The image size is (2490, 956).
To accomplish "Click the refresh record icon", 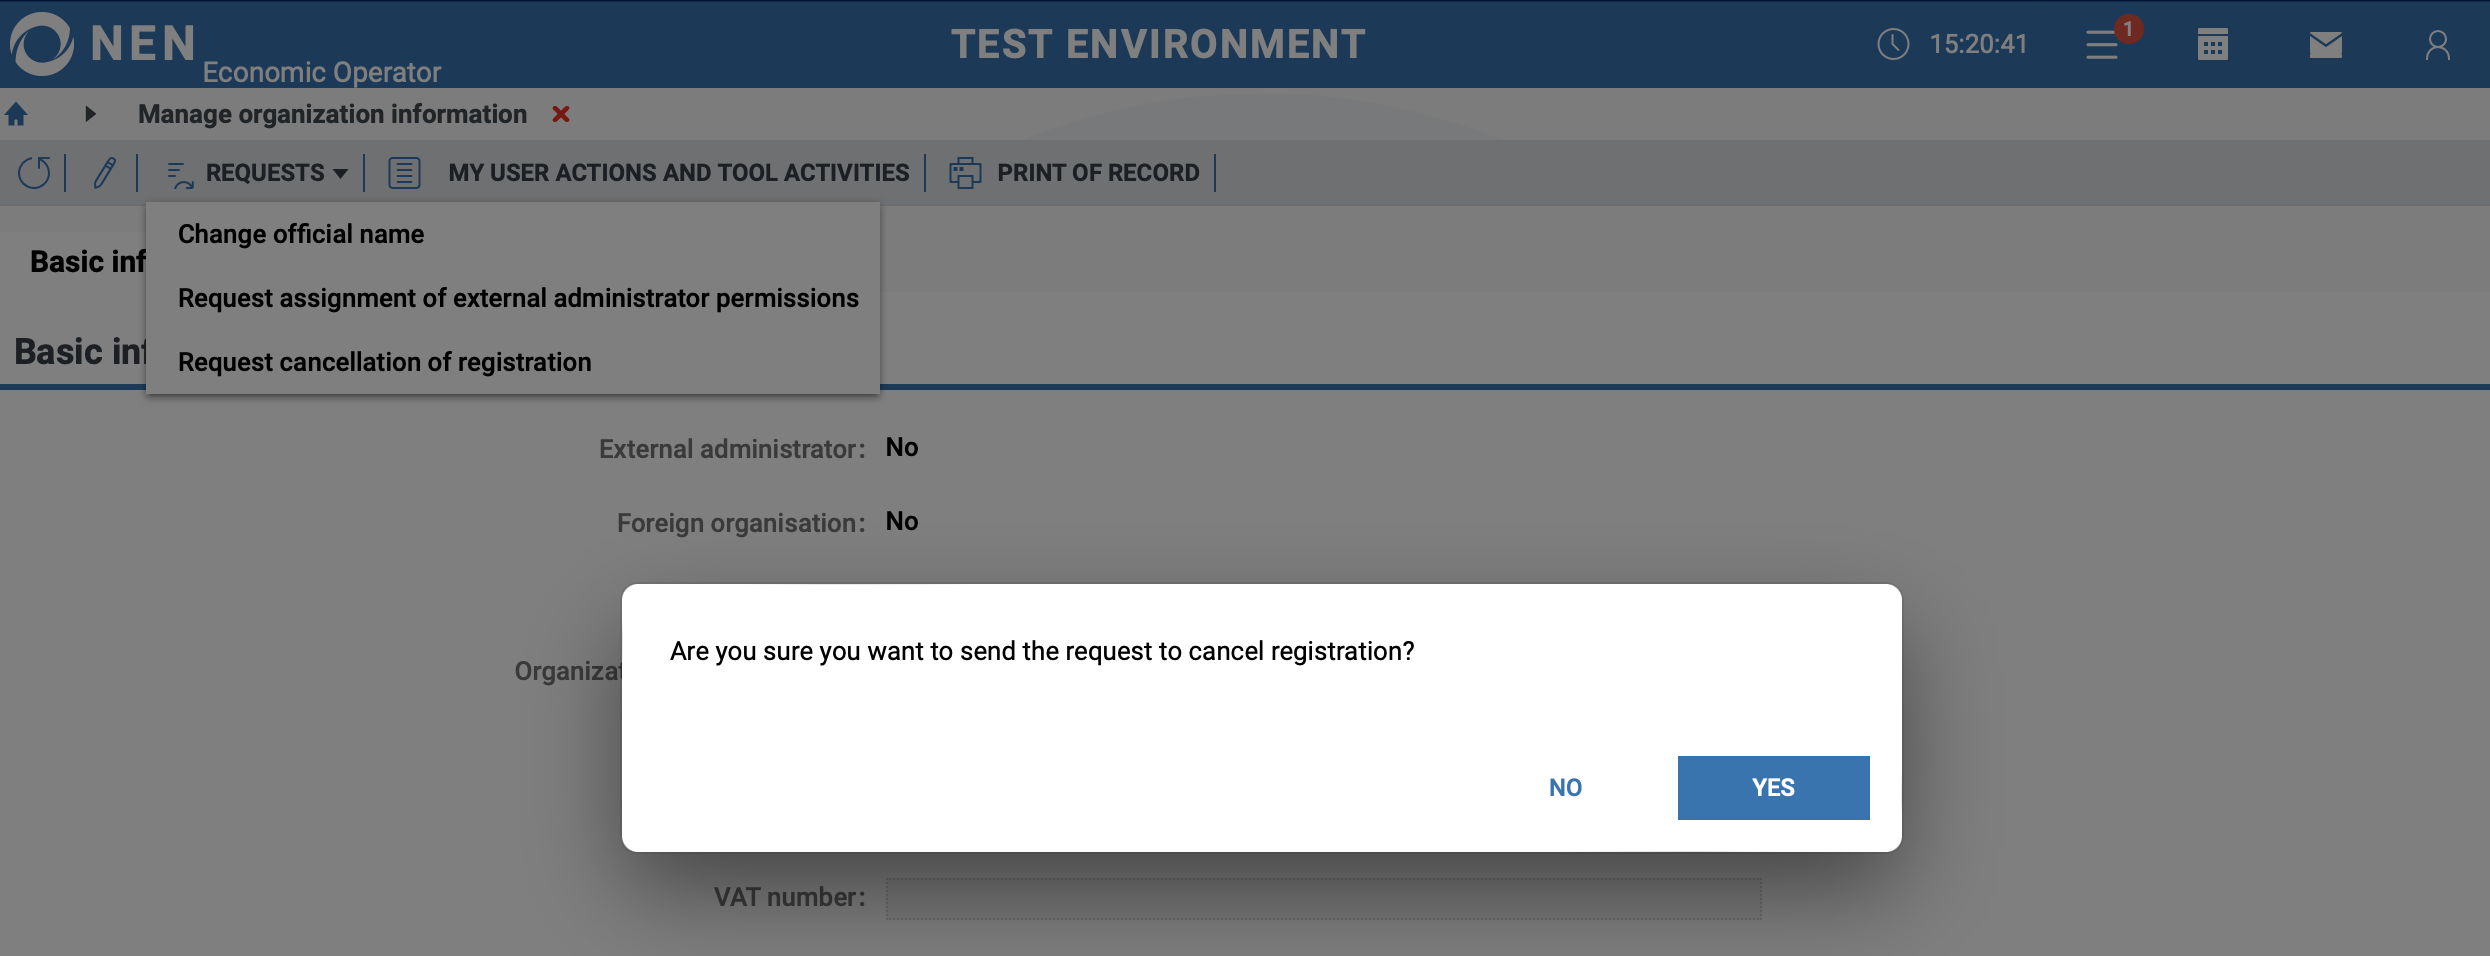I will 34,172.
